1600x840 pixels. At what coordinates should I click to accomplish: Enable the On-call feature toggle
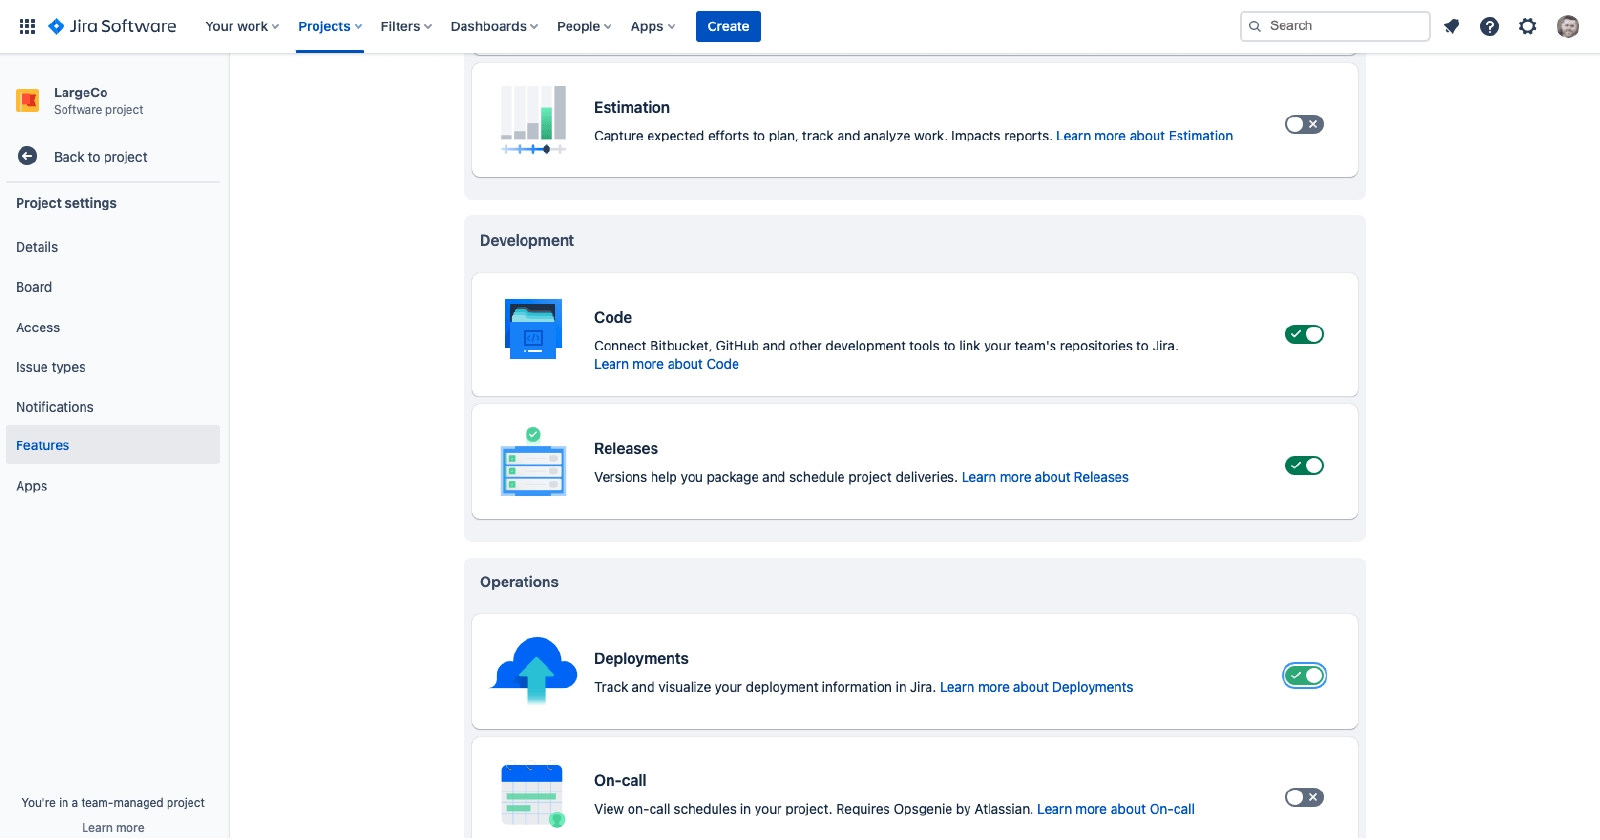[x=1304, y=797]
